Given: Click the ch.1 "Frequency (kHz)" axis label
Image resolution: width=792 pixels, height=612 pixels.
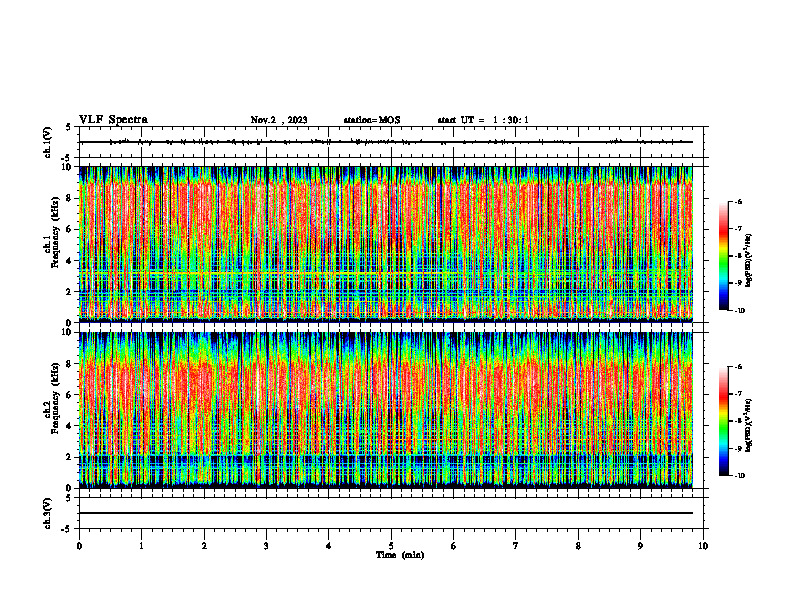Looking at the screenshot, I should click(55, 232).
